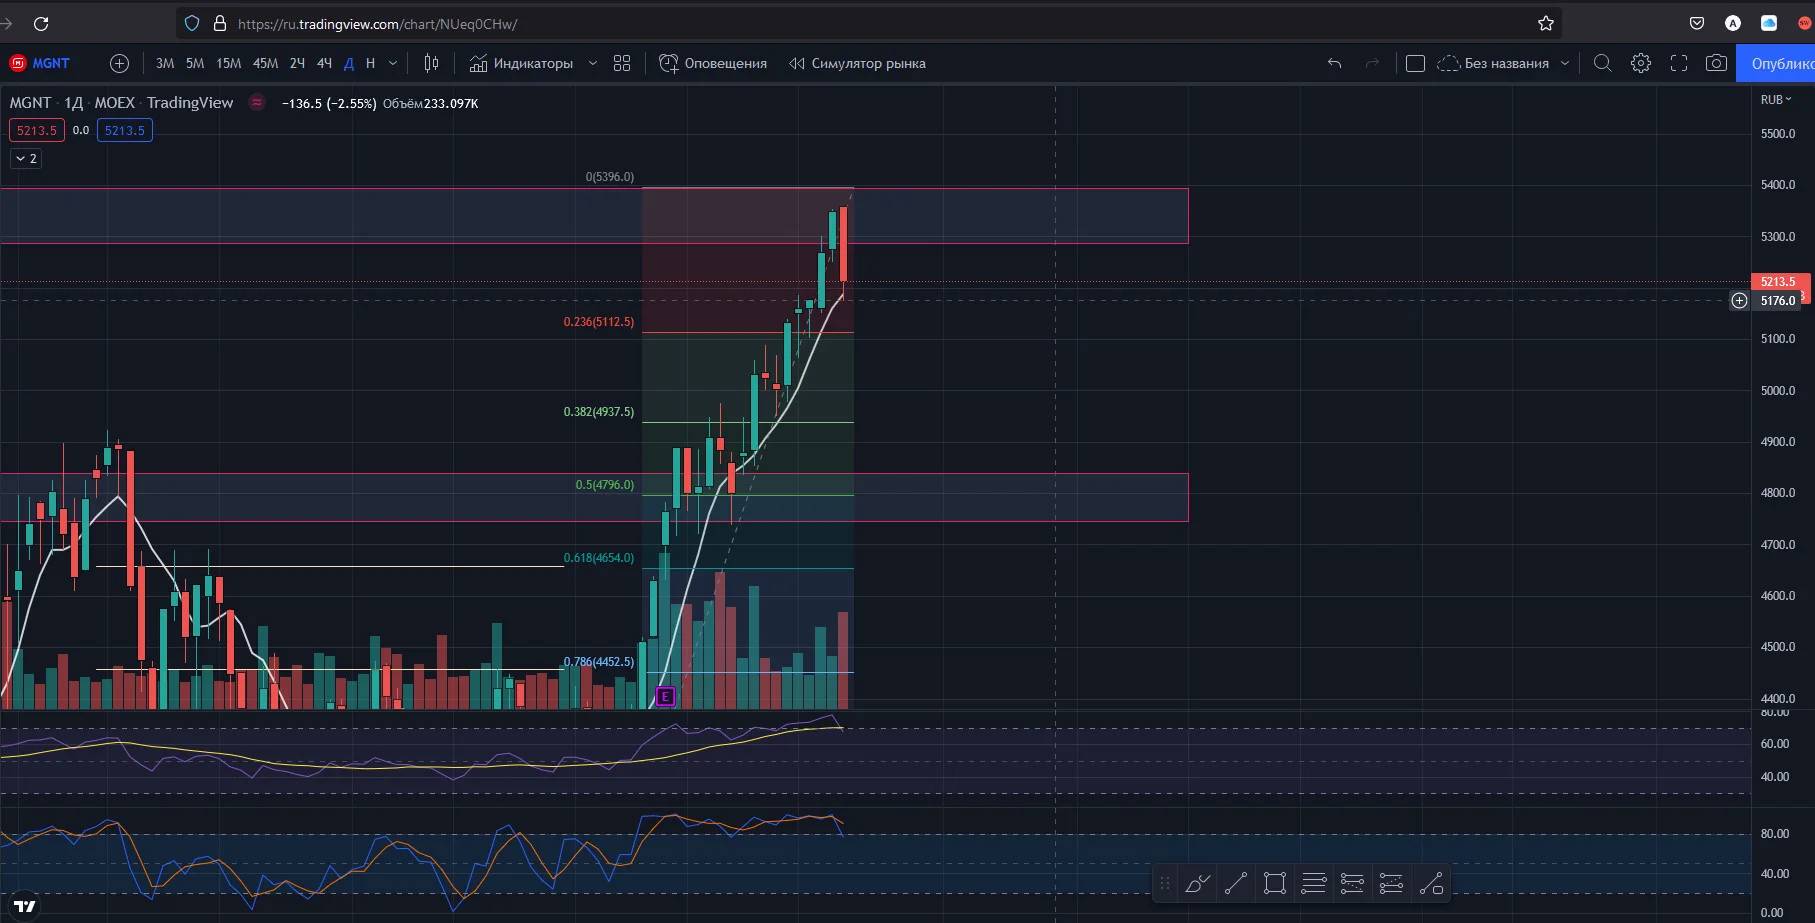Toggle fullscreen mode icon
Screen dimensions: 1815x923
pyautogui.click(x=1679, y=63)
